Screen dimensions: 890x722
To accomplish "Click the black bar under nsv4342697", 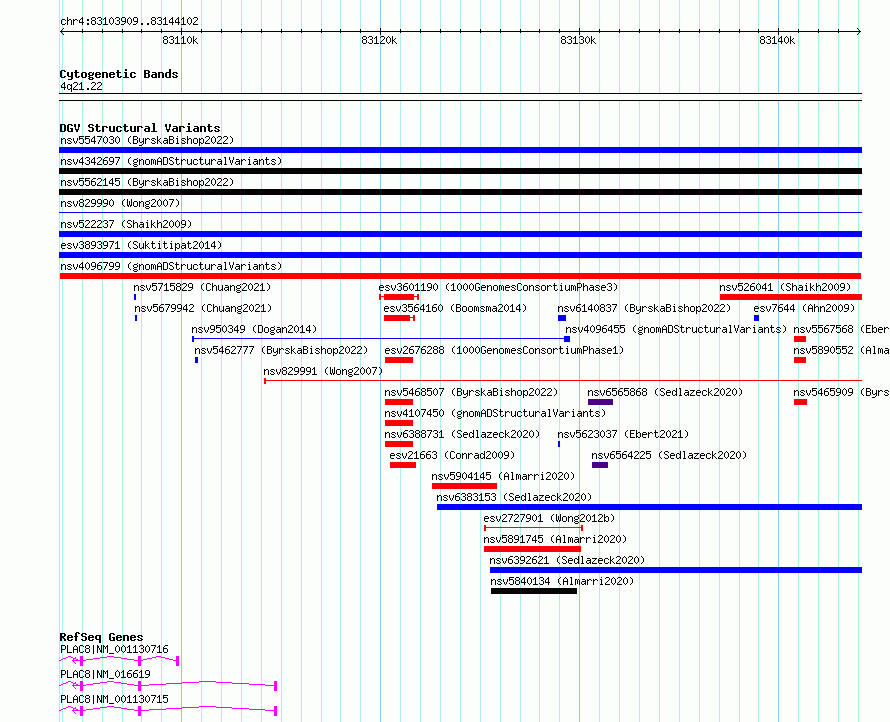I will tap(460, 171).
